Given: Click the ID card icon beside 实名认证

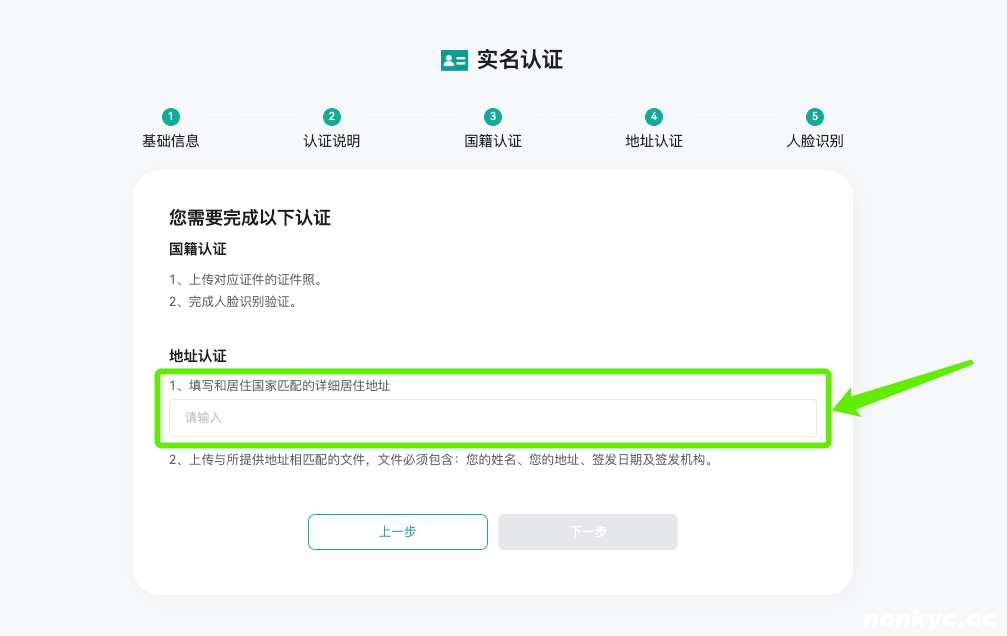Looking at the screenshot, I should click(454, 60).
